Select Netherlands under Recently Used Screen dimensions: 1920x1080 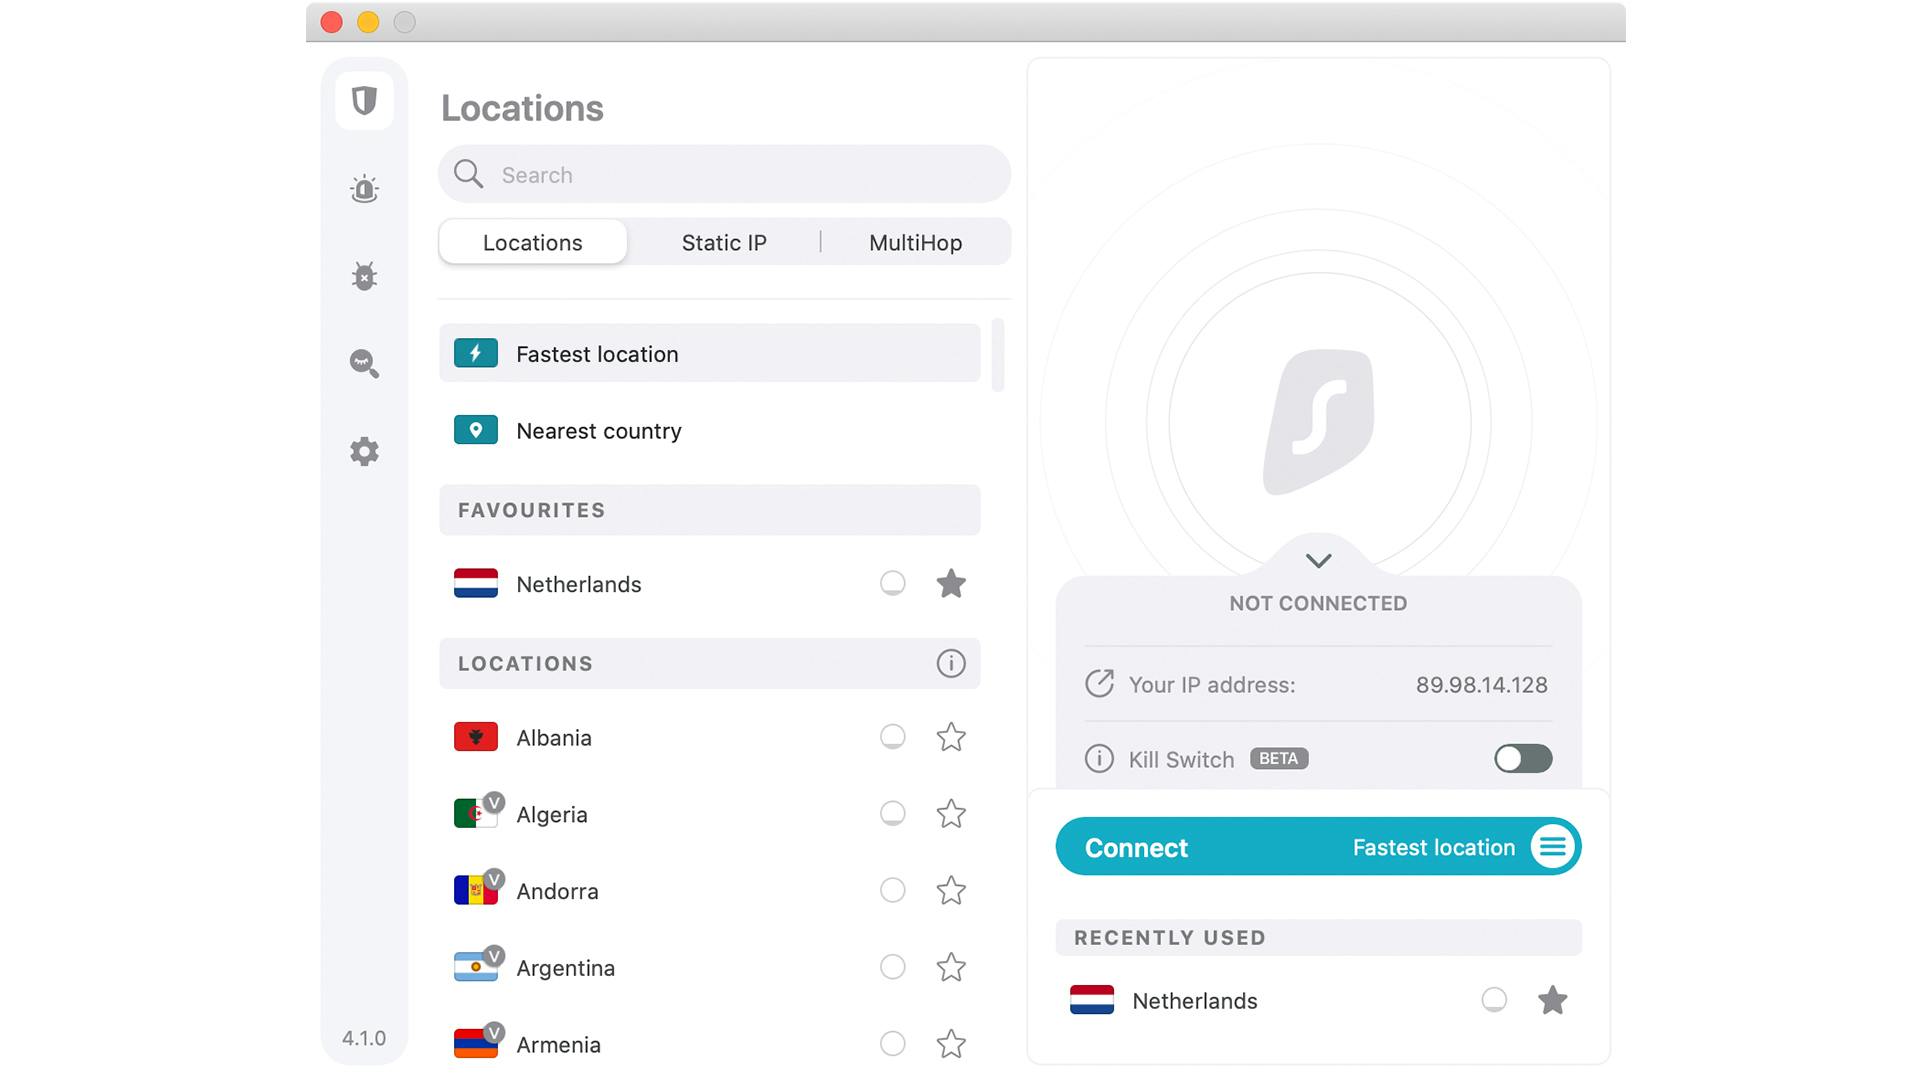click(x=1193, y=1000)
